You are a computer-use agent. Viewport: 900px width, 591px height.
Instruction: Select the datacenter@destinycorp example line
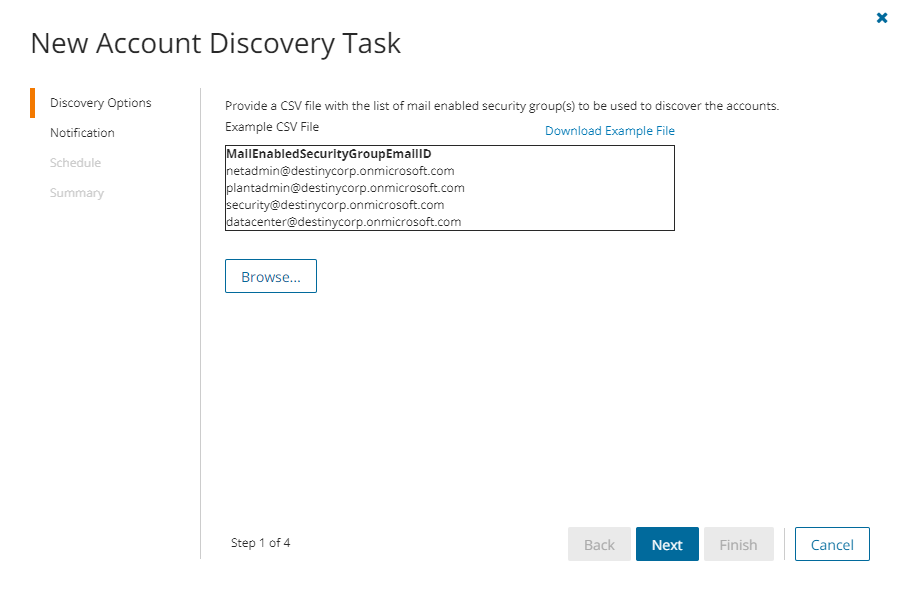(343, 222)
